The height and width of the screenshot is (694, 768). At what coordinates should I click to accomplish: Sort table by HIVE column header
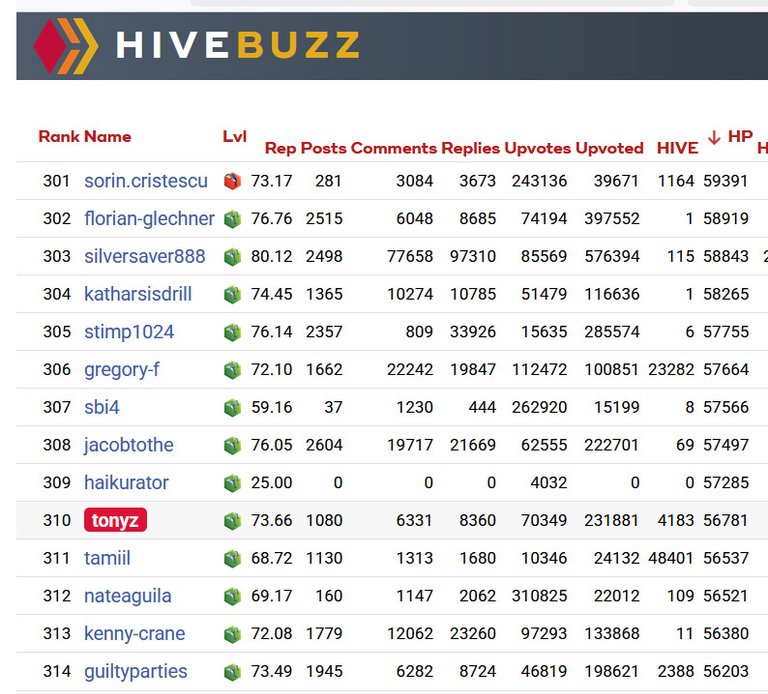[x=677, y=148]
